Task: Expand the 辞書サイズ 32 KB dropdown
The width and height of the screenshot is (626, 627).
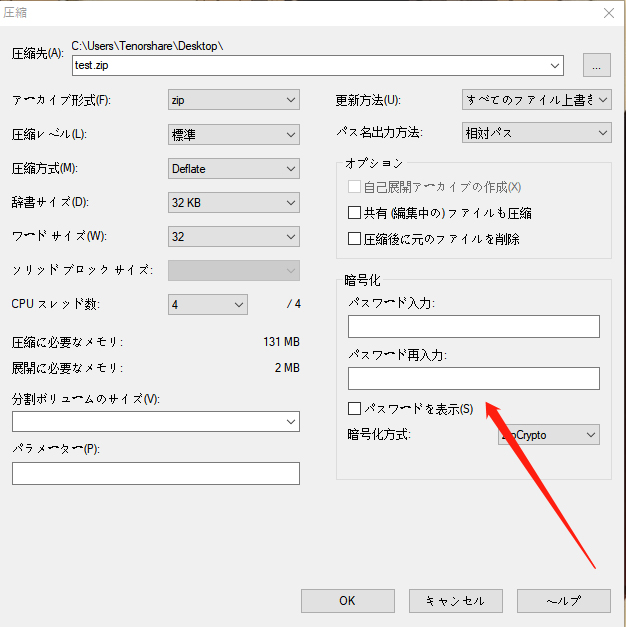Action: click(234, 202)
